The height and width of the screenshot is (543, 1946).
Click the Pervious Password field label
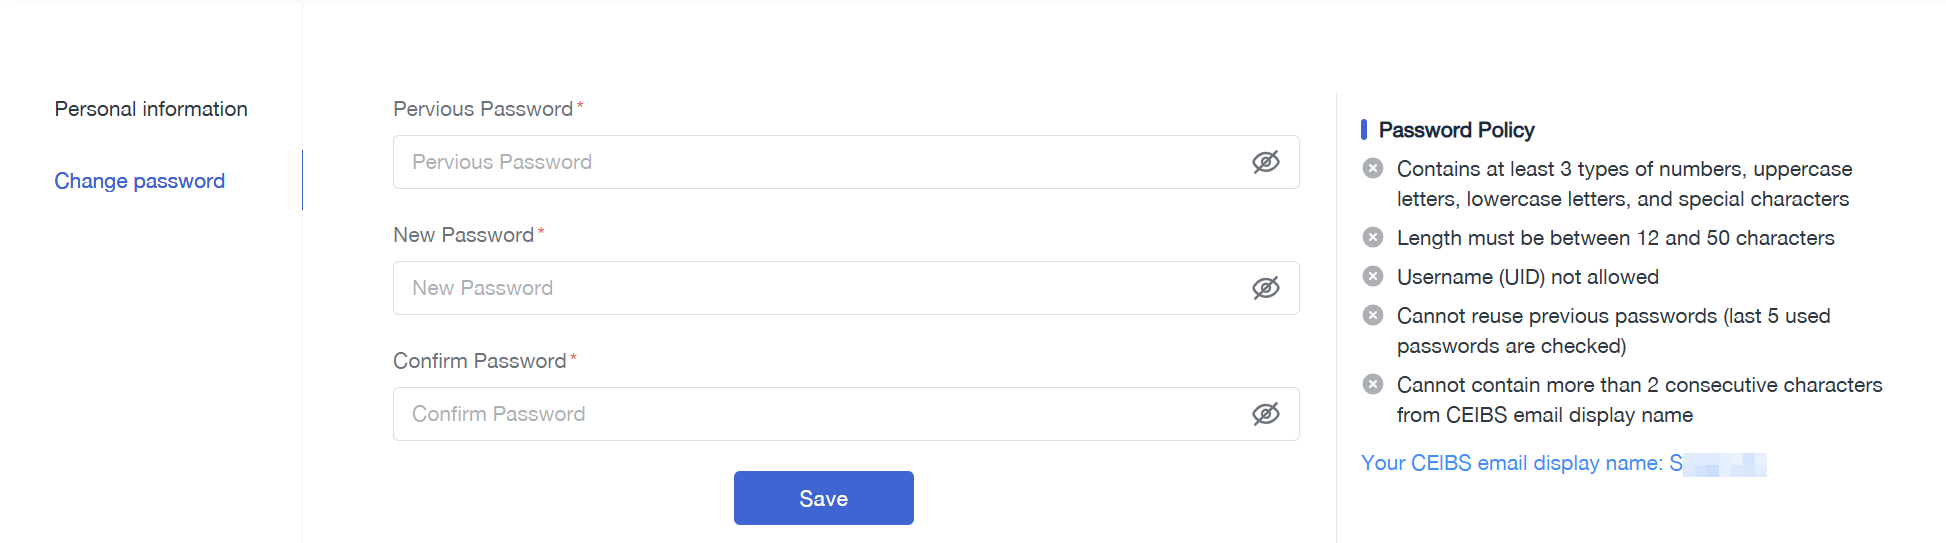point(483,109)
